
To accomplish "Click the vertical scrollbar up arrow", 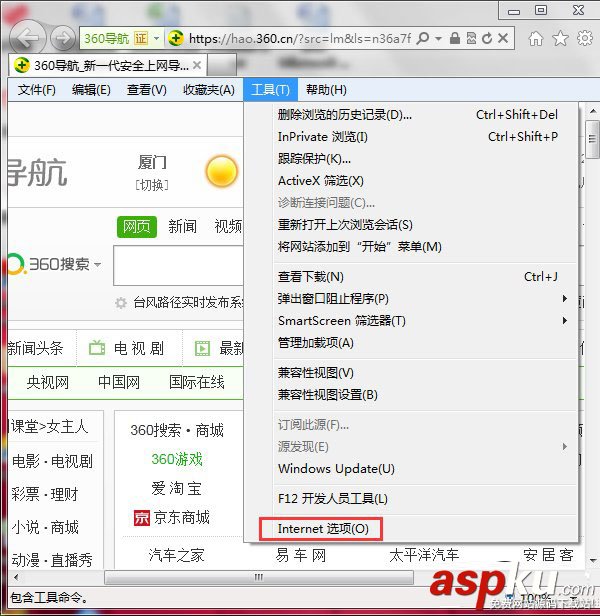I will pyautogui.click(x=593, y=112).
